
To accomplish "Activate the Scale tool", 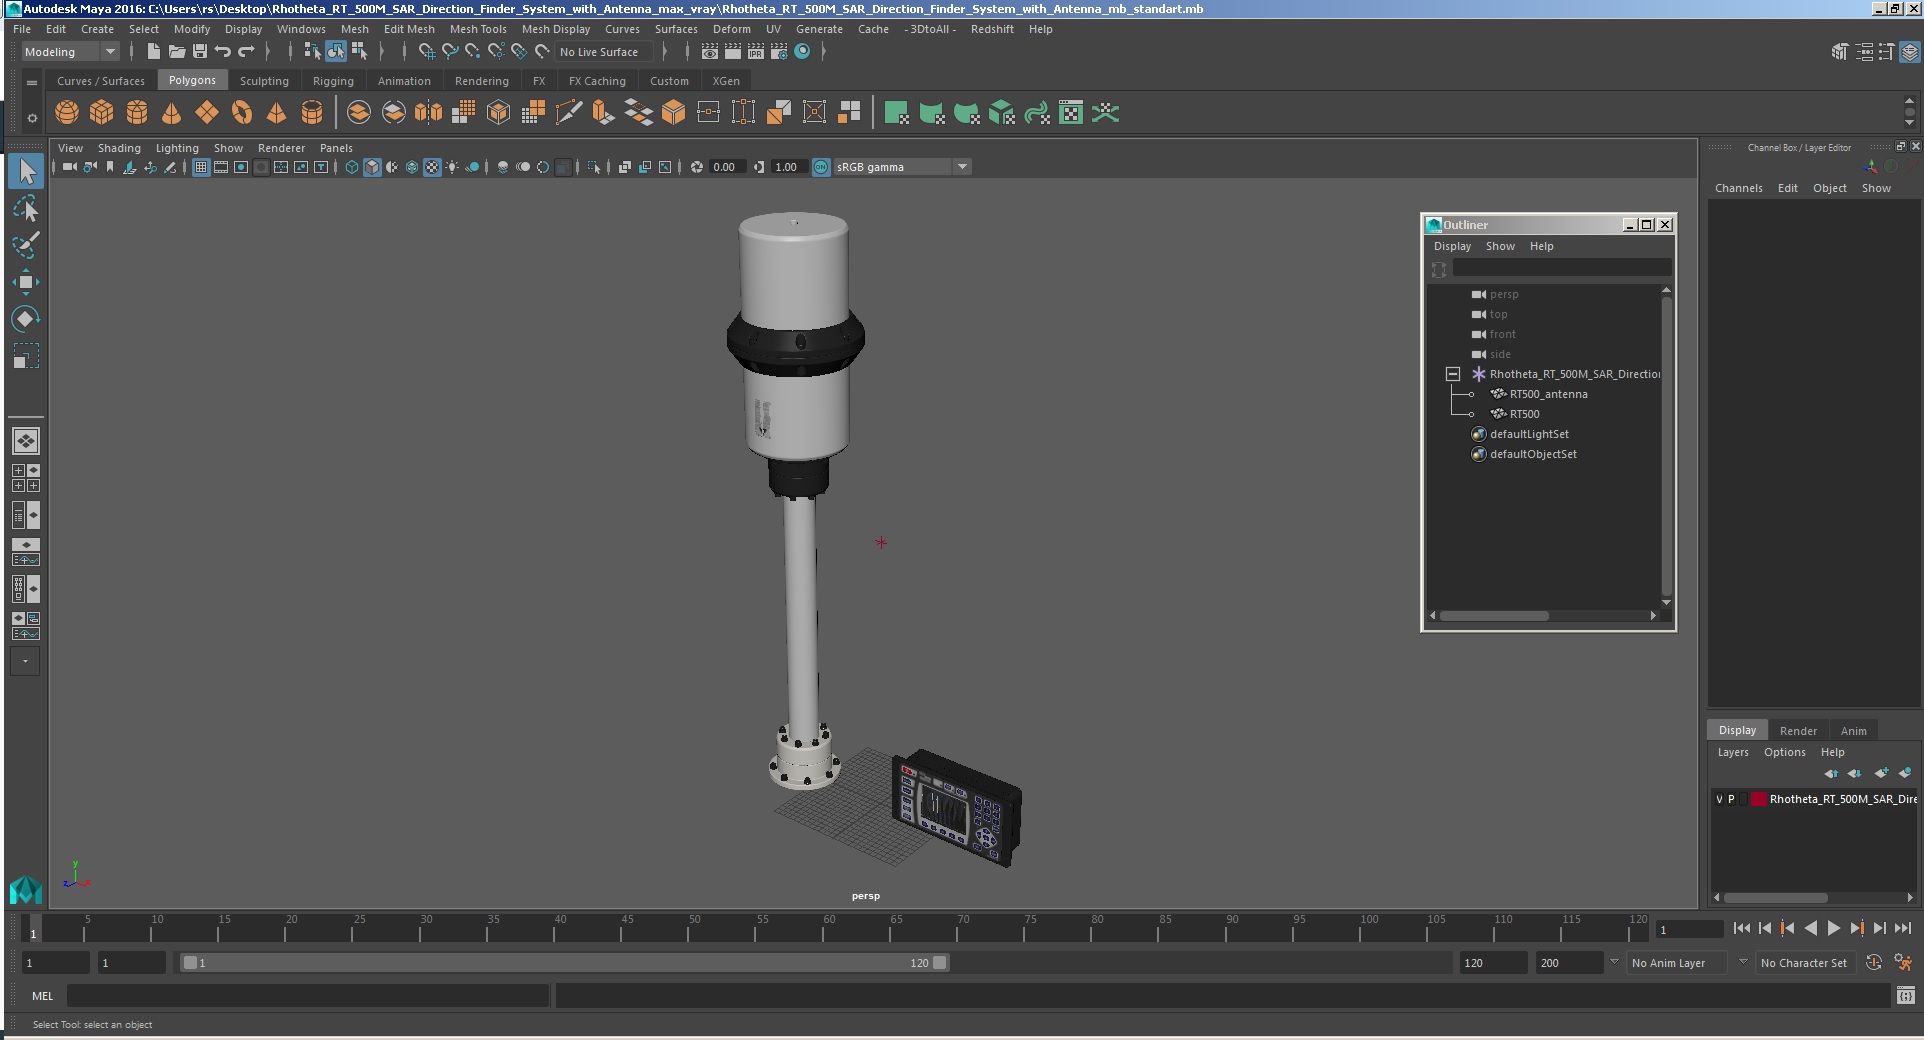I will point(26,356).
